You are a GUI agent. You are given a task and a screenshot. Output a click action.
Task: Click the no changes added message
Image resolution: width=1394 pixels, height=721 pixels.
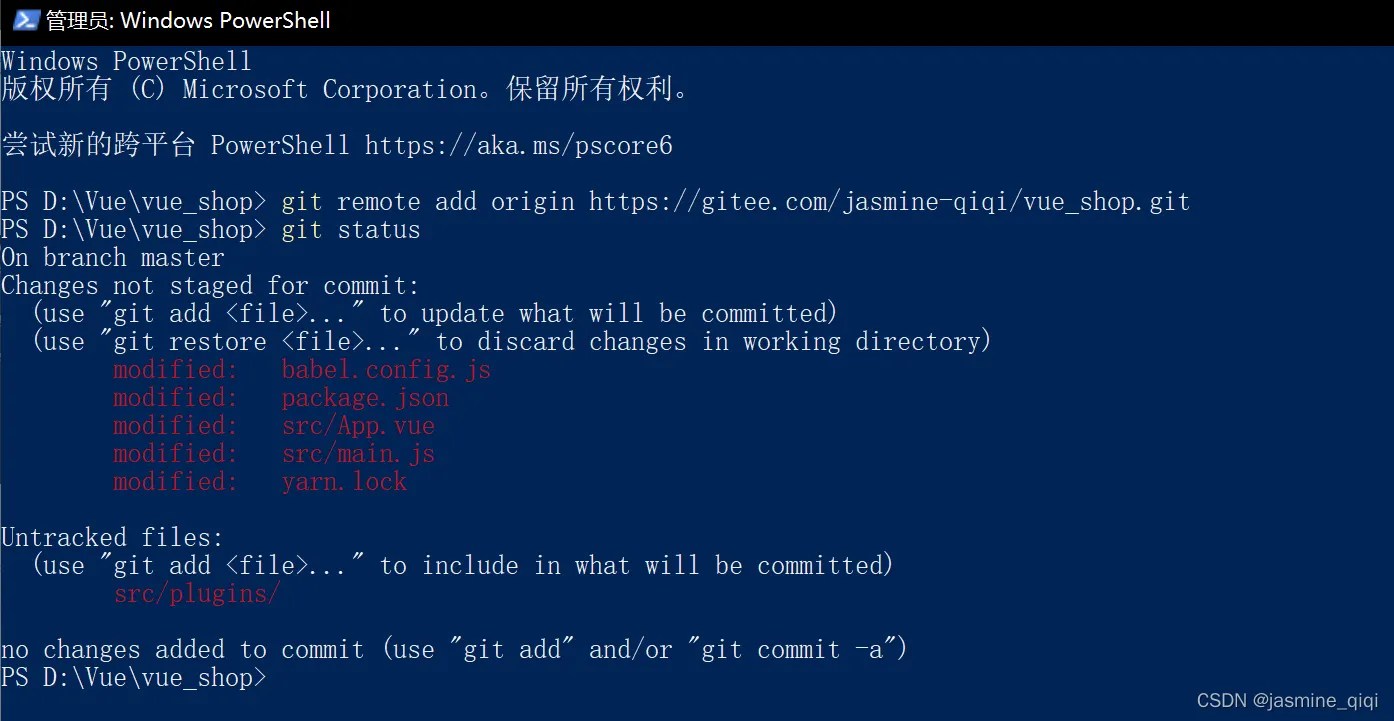pos(454,650)
